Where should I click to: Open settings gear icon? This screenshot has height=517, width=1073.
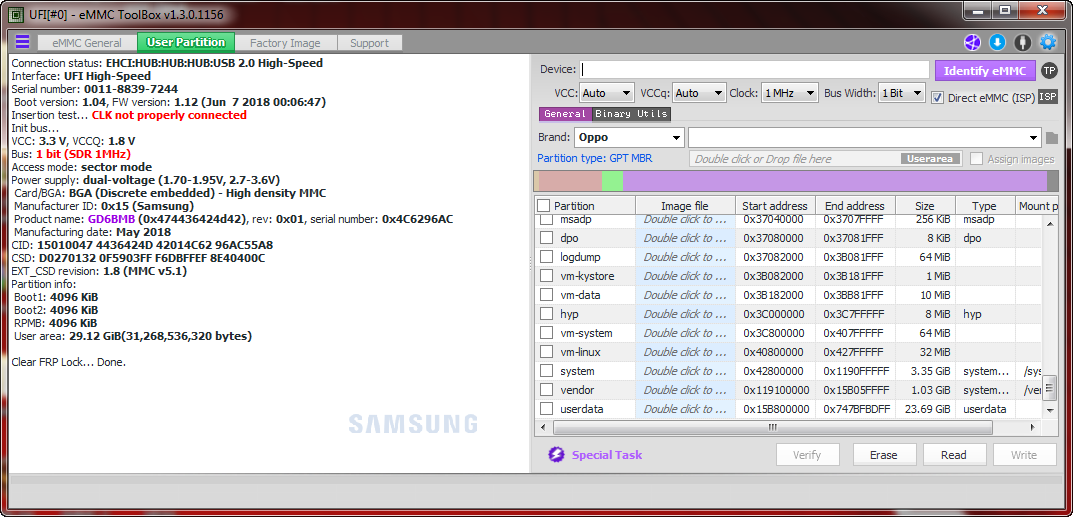[1048, 42]
